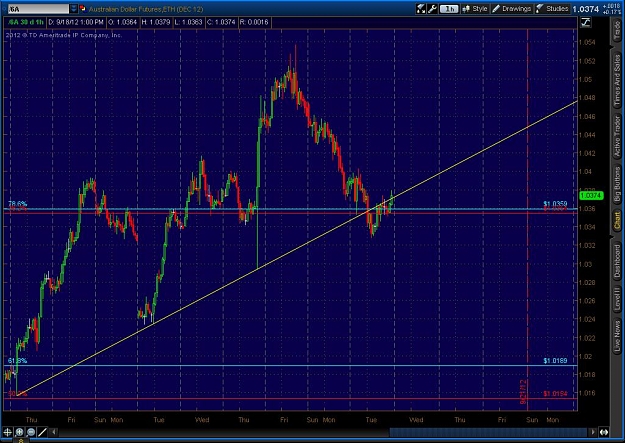Click the 'L: 1.0363' low value
Image resolution: width=625 pixels, height=443 pixels.
click(x=188, y=22)
